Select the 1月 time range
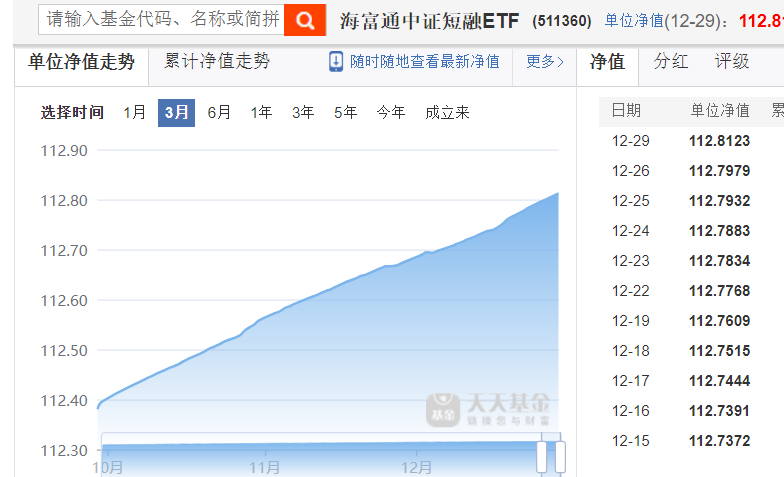Screen dimensions: 784x477 [135, 112]
